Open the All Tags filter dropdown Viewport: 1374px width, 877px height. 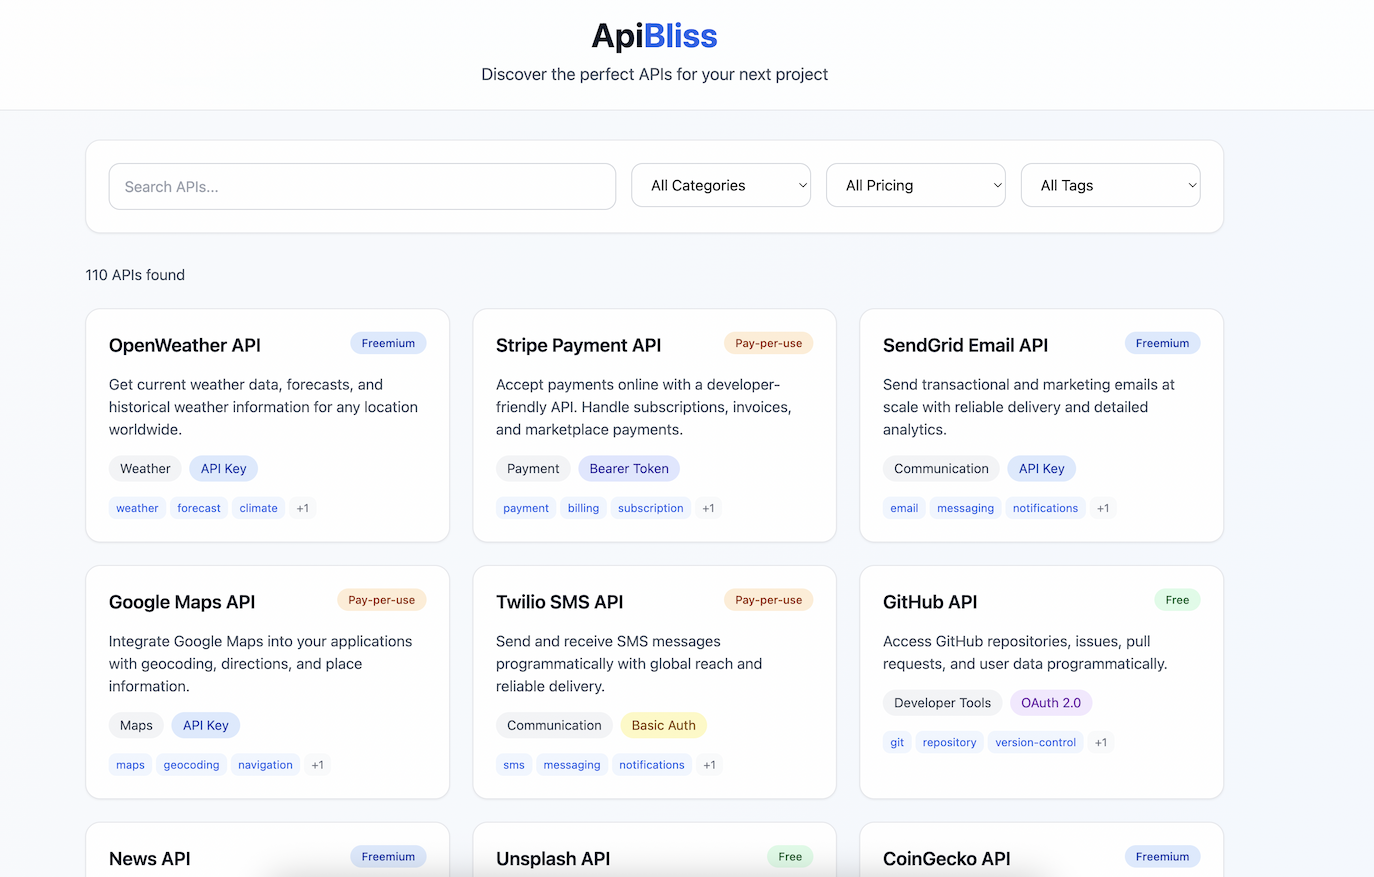(1110, 186)
